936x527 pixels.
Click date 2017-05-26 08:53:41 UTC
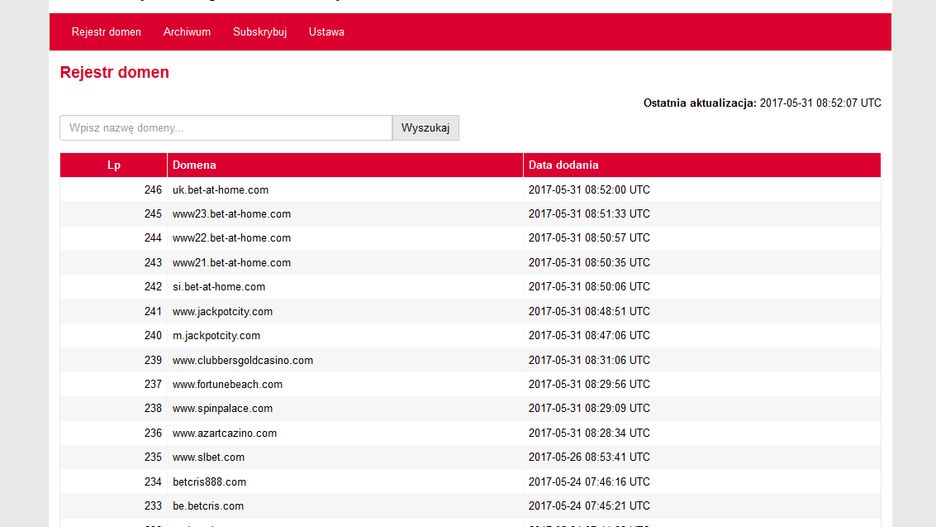(x=589, y=457)
